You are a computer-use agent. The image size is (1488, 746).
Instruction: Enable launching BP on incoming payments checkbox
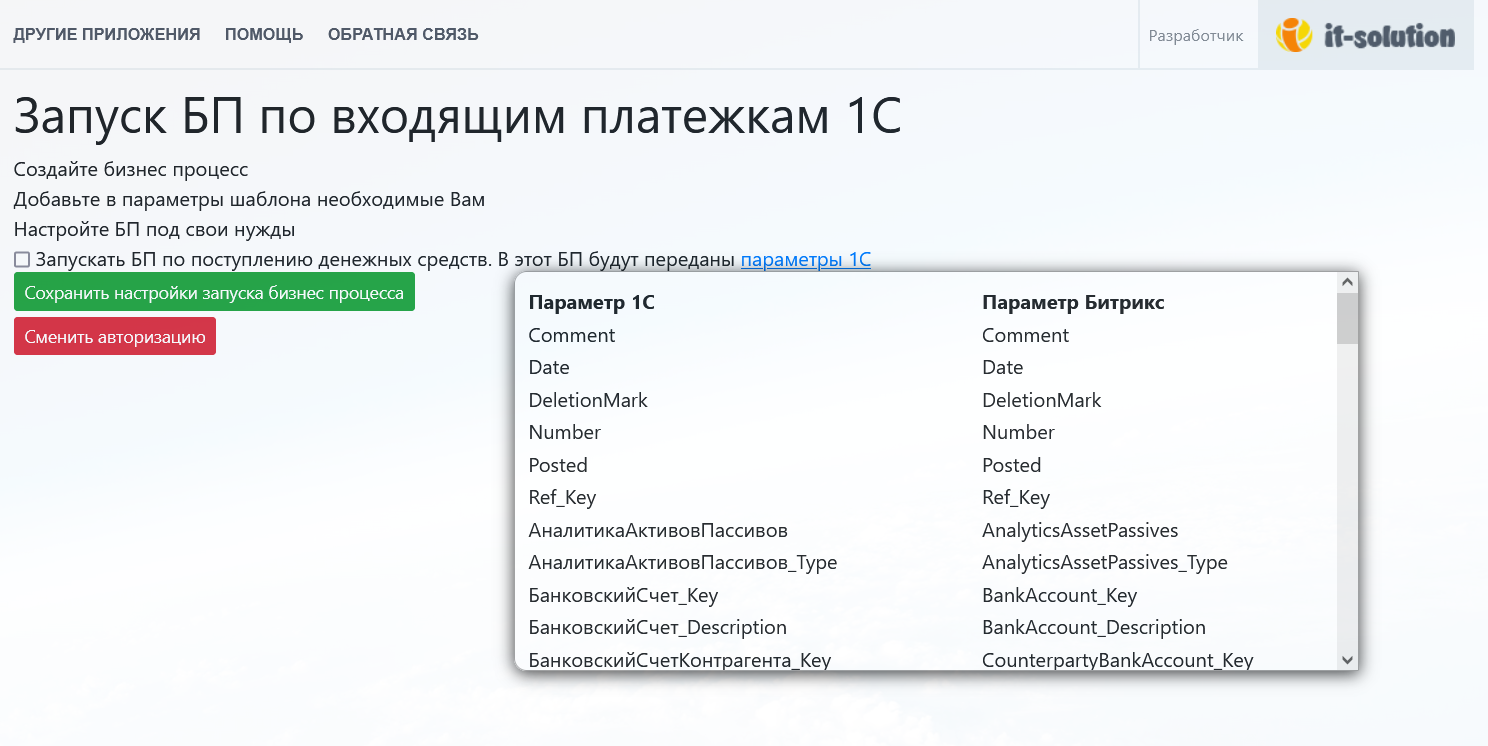(x=22, y=260)
